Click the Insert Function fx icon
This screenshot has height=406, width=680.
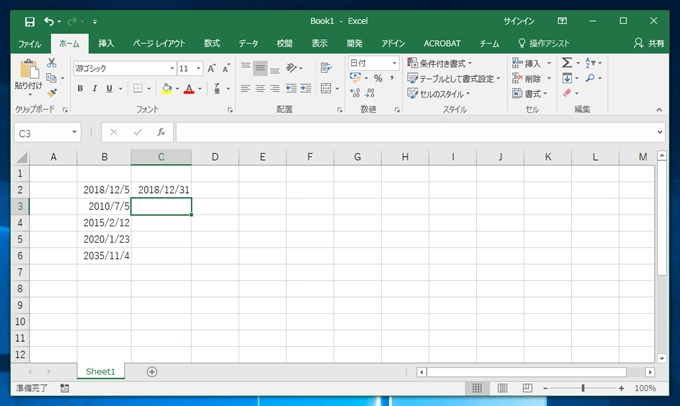pyautogui.click(x=161, y=132)
